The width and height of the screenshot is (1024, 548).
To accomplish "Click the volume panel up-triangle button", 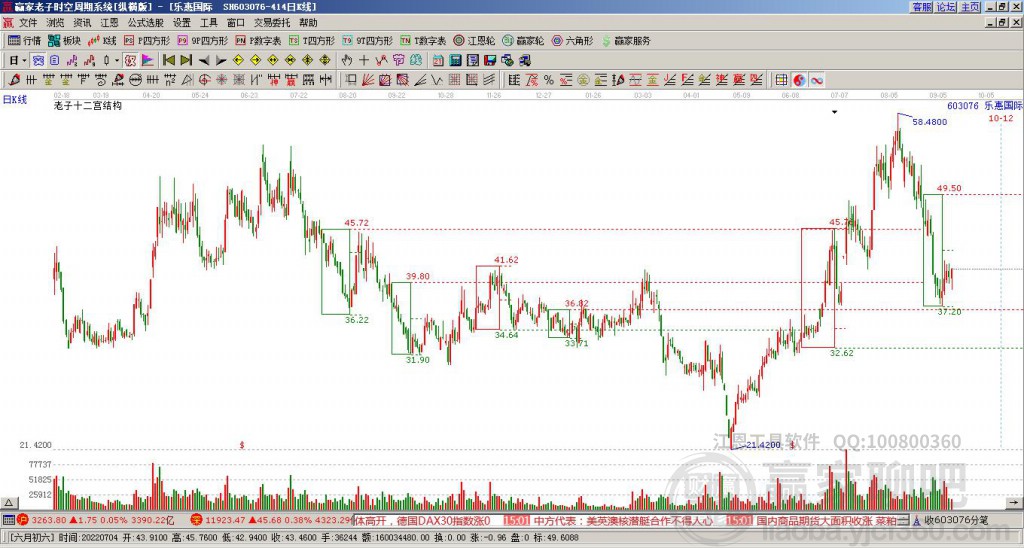I will 9,503.
